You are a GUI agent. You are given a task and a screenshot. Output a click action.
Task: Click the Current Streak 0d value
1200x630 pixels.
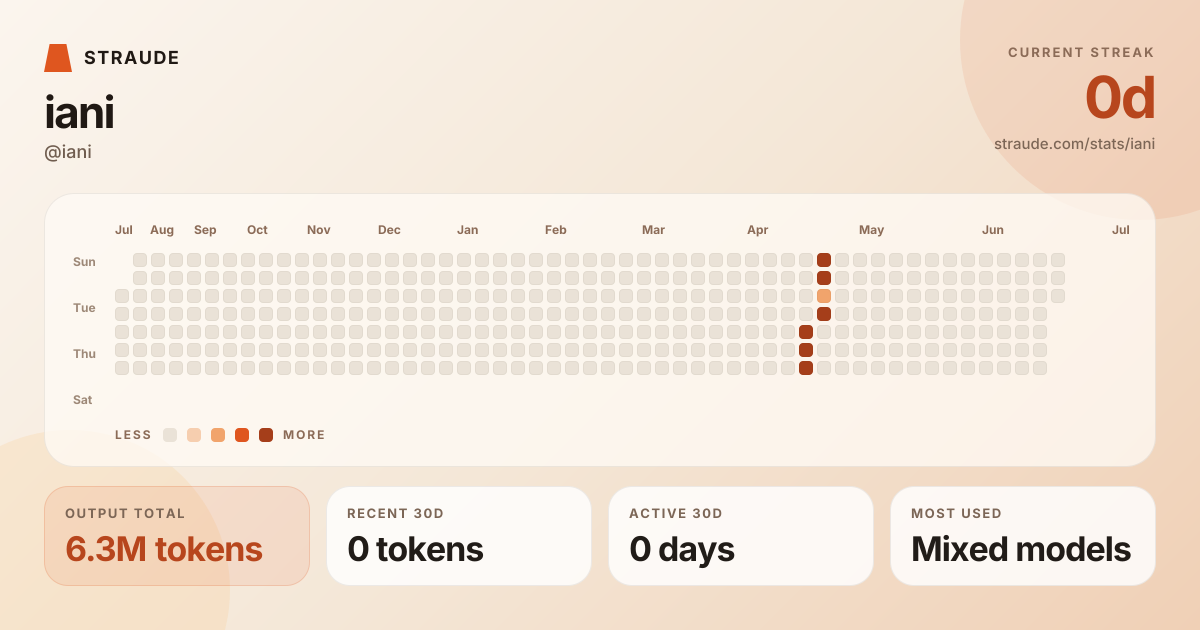tap(1120, 98)
